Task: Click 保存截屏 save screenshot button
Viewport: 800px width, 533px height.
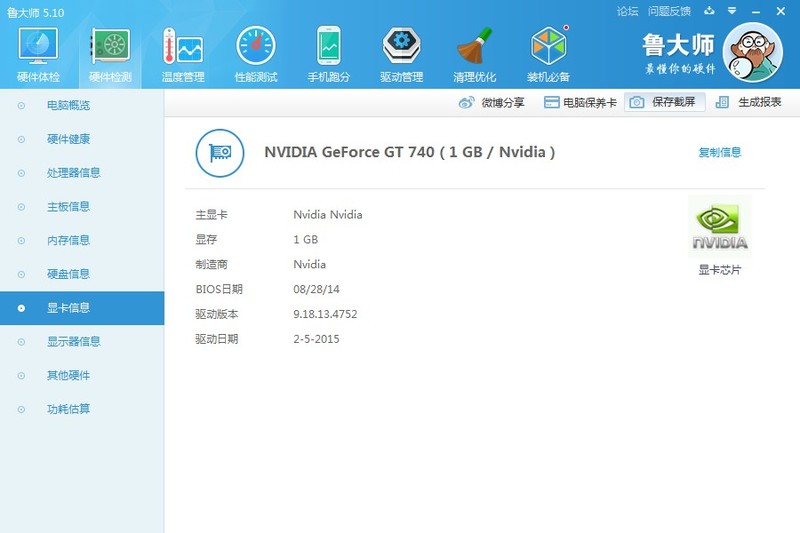Action: tap(665, 102)
